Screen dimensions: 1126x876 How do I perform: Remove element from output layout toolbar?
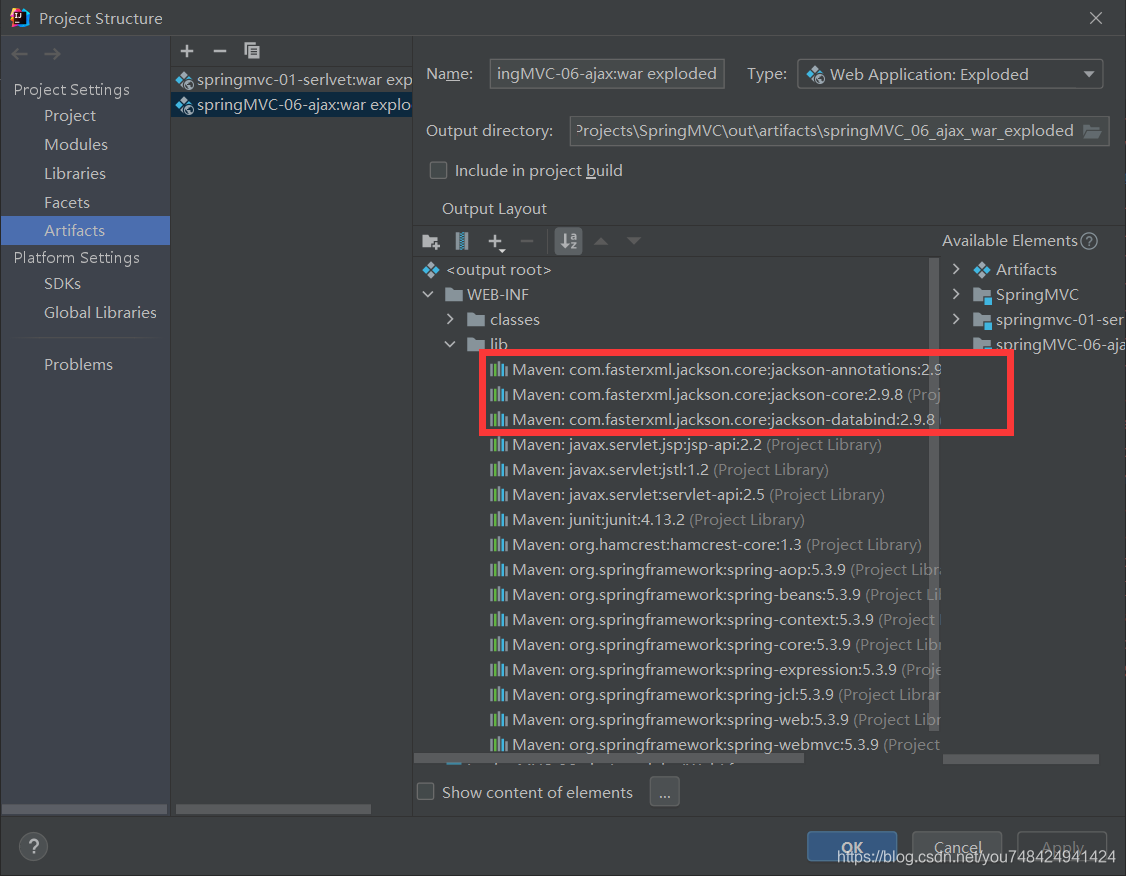(527, 241)
